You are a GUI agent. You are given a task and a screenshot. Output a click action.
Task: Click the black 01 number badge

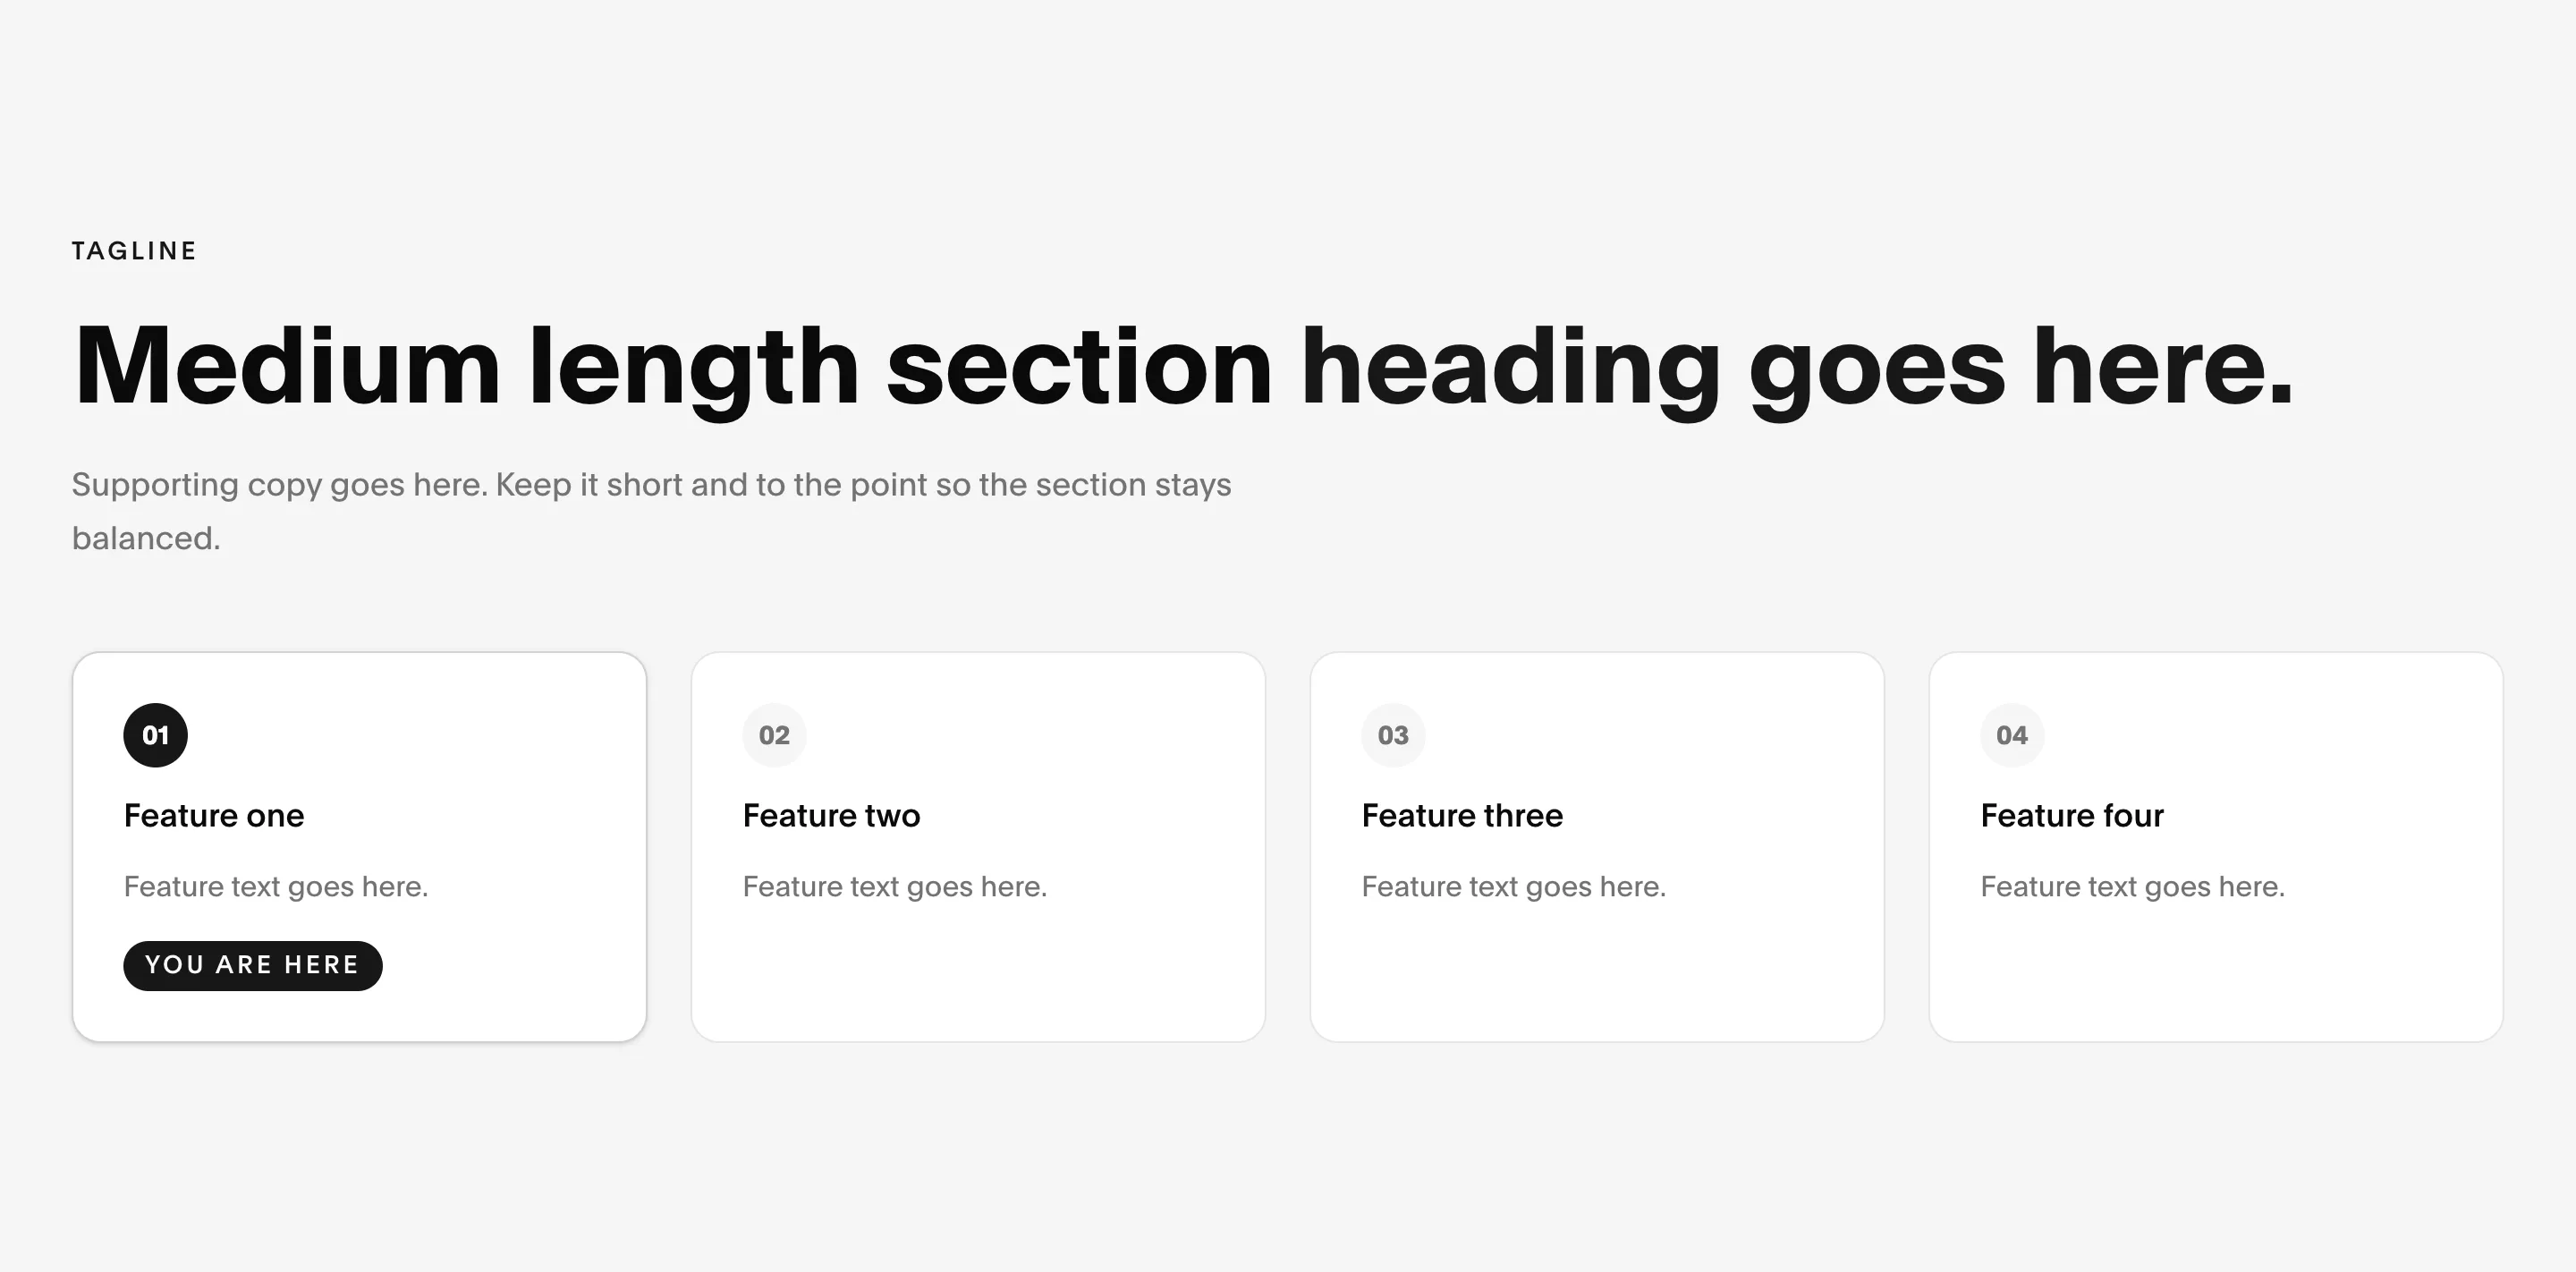click(x=155, y=735)
